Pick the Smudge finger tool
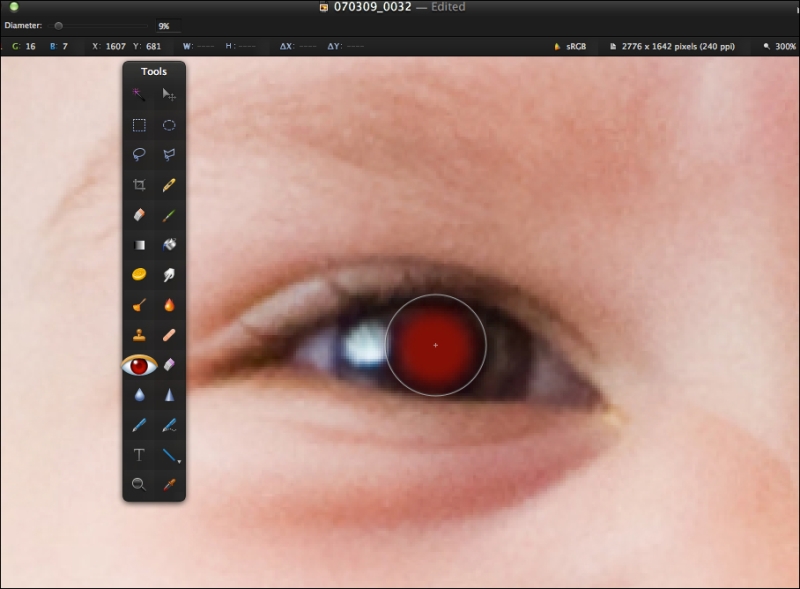Screen dimensions: 800x589 click(x=169, y=275)
